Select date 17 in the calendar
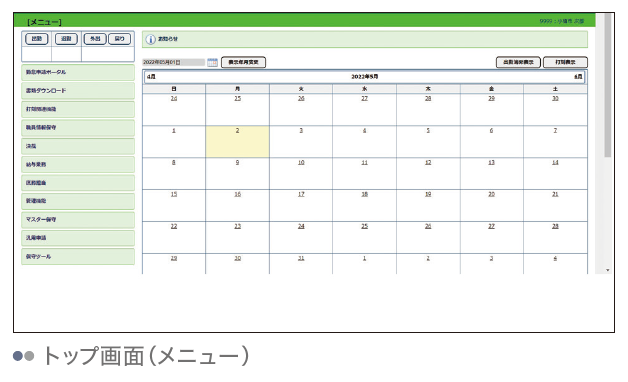This screenshot has height=382, width=628. coord(301,194)
